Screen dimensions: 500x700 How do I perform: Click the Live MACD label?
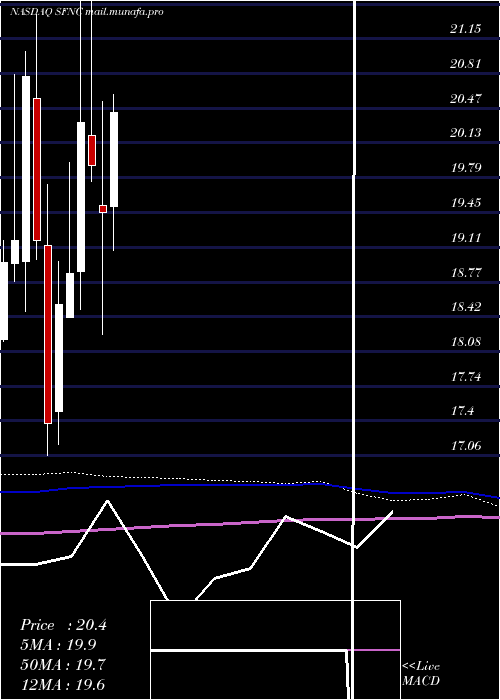click(421, 674)
